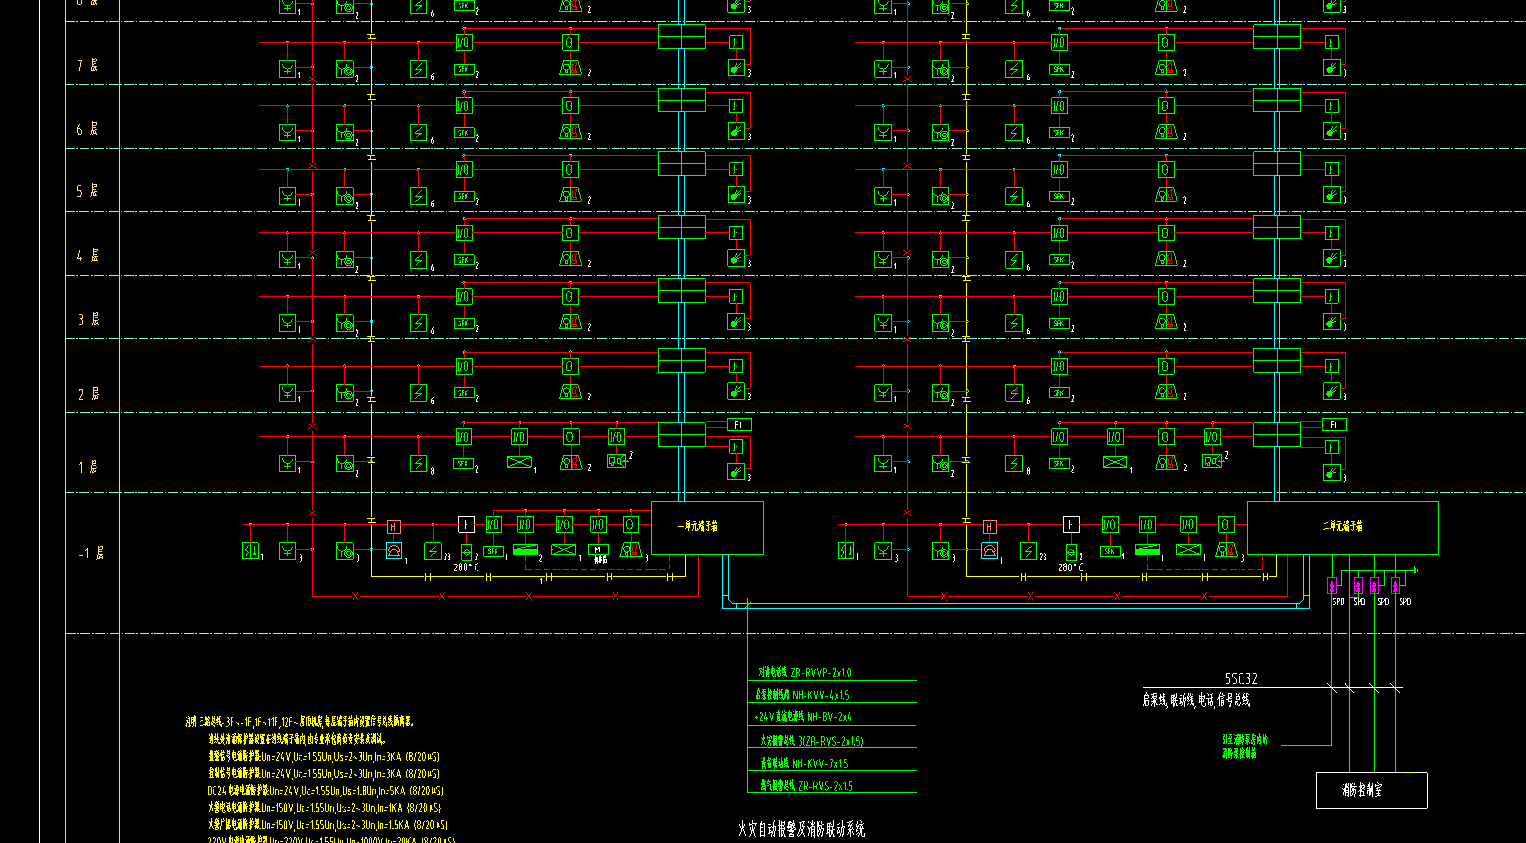Click the 5SC32 conduit label
Viewport: 1526px width, 843px height.
click(1241, 678)
